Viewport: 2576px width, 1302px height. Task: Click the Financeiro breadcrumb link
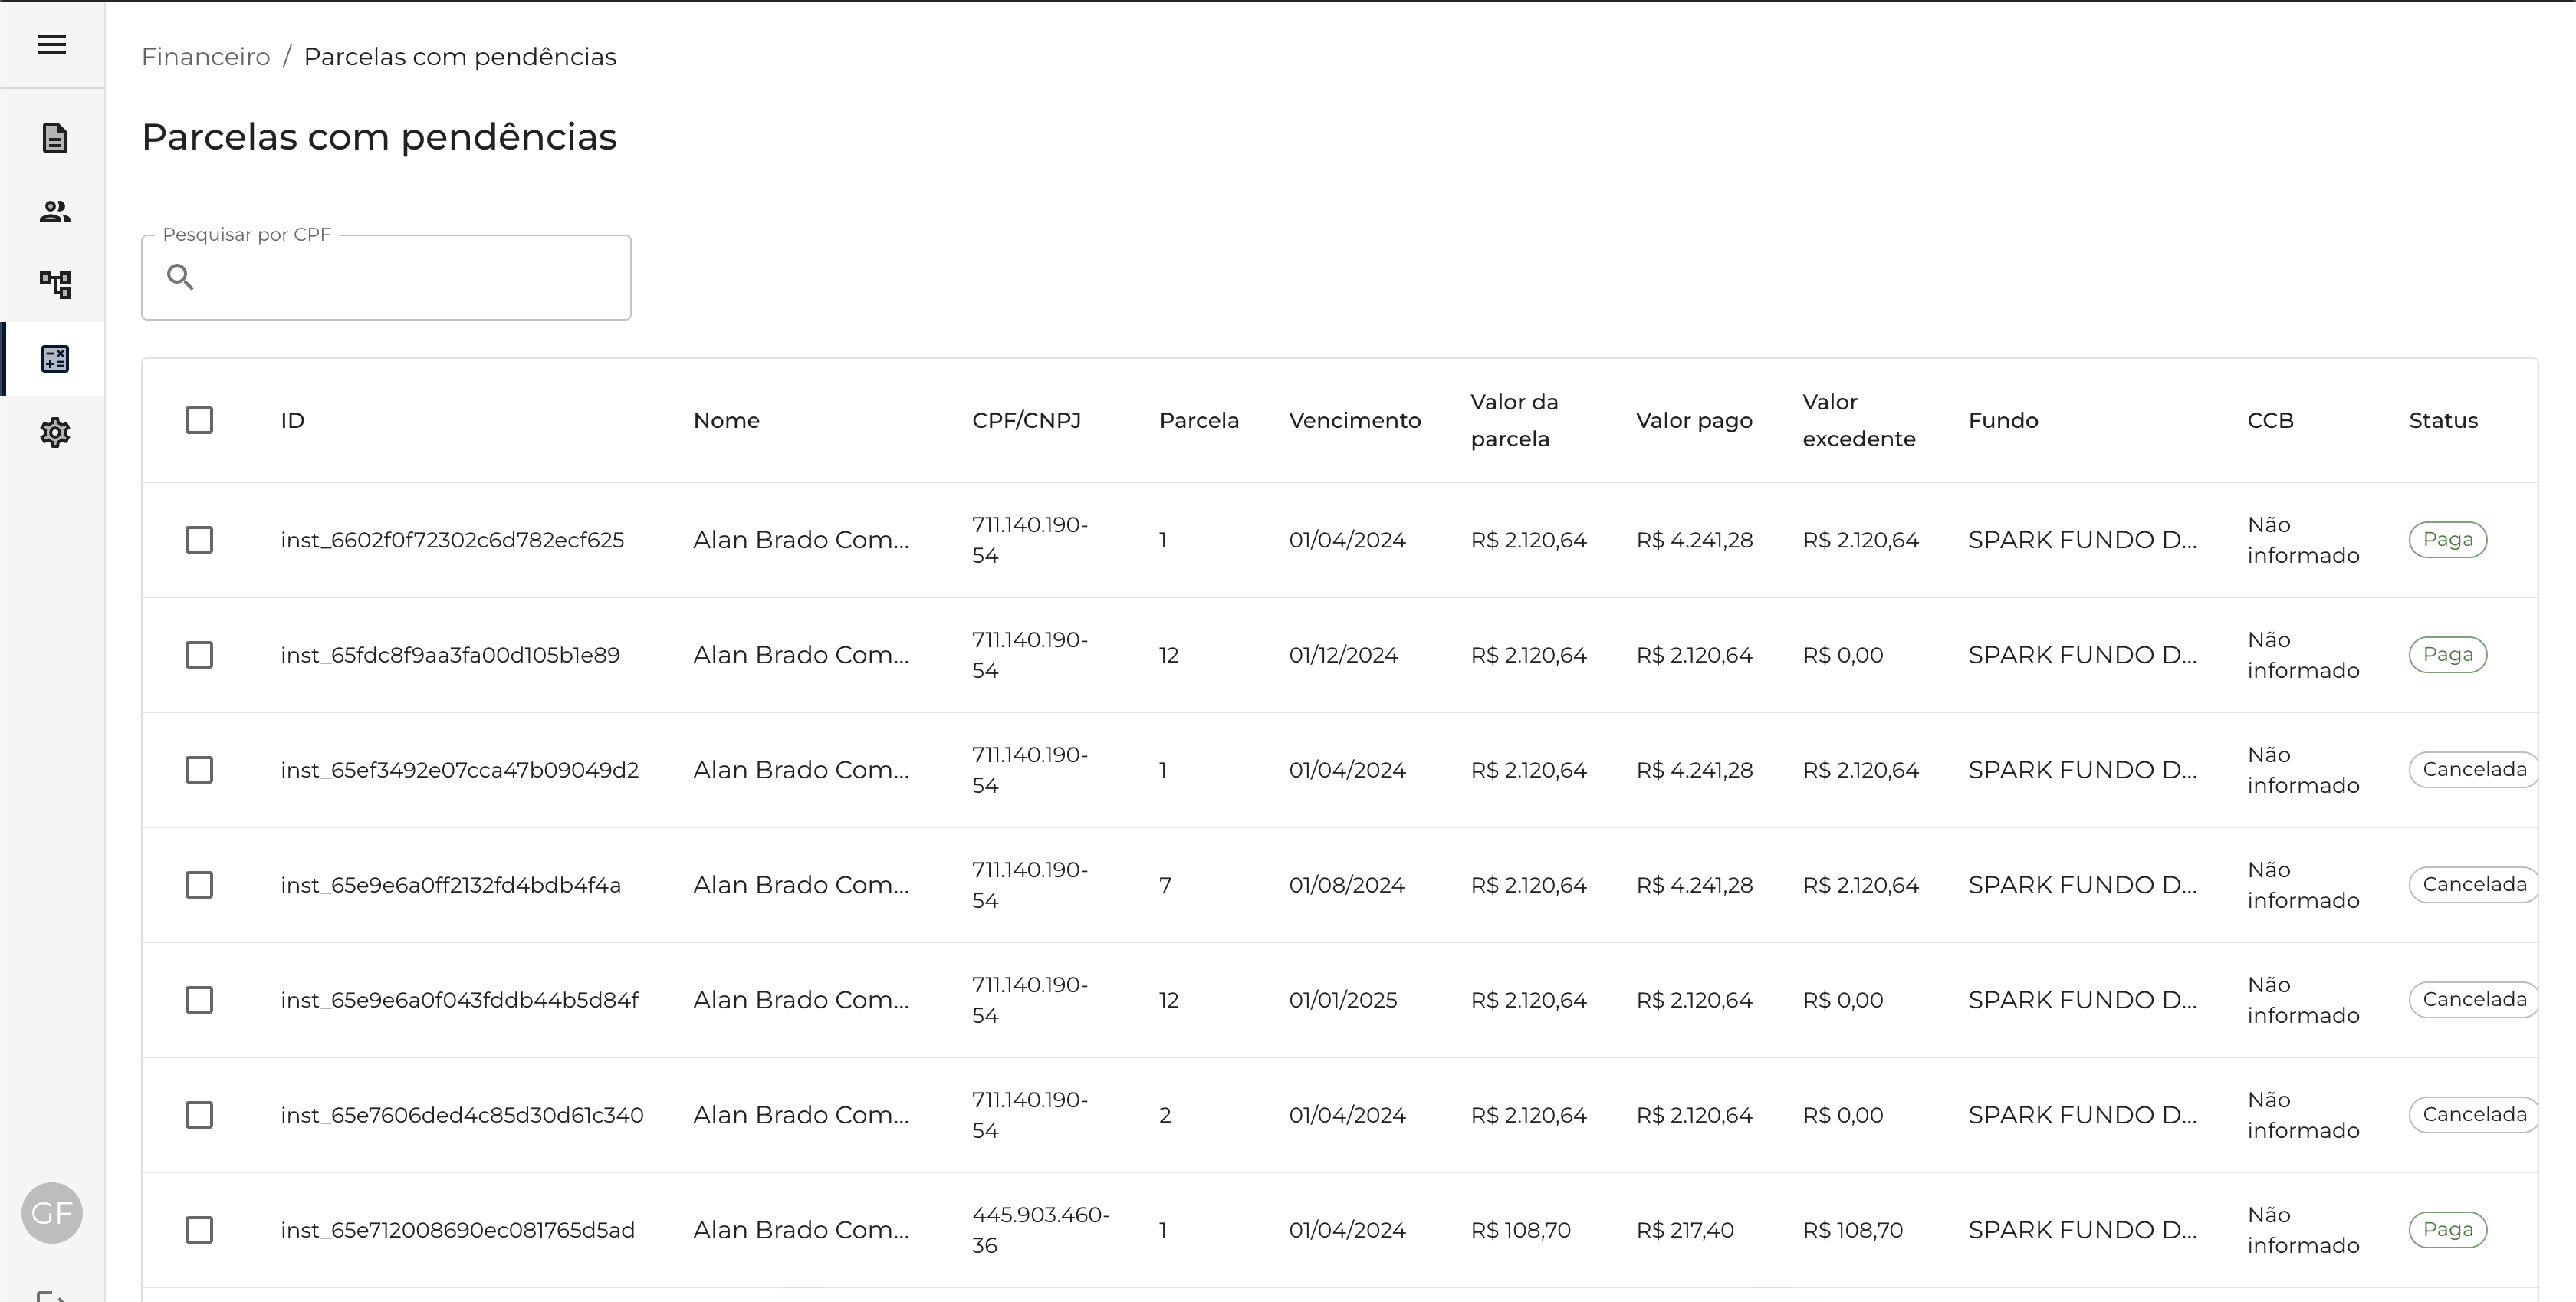205,57
